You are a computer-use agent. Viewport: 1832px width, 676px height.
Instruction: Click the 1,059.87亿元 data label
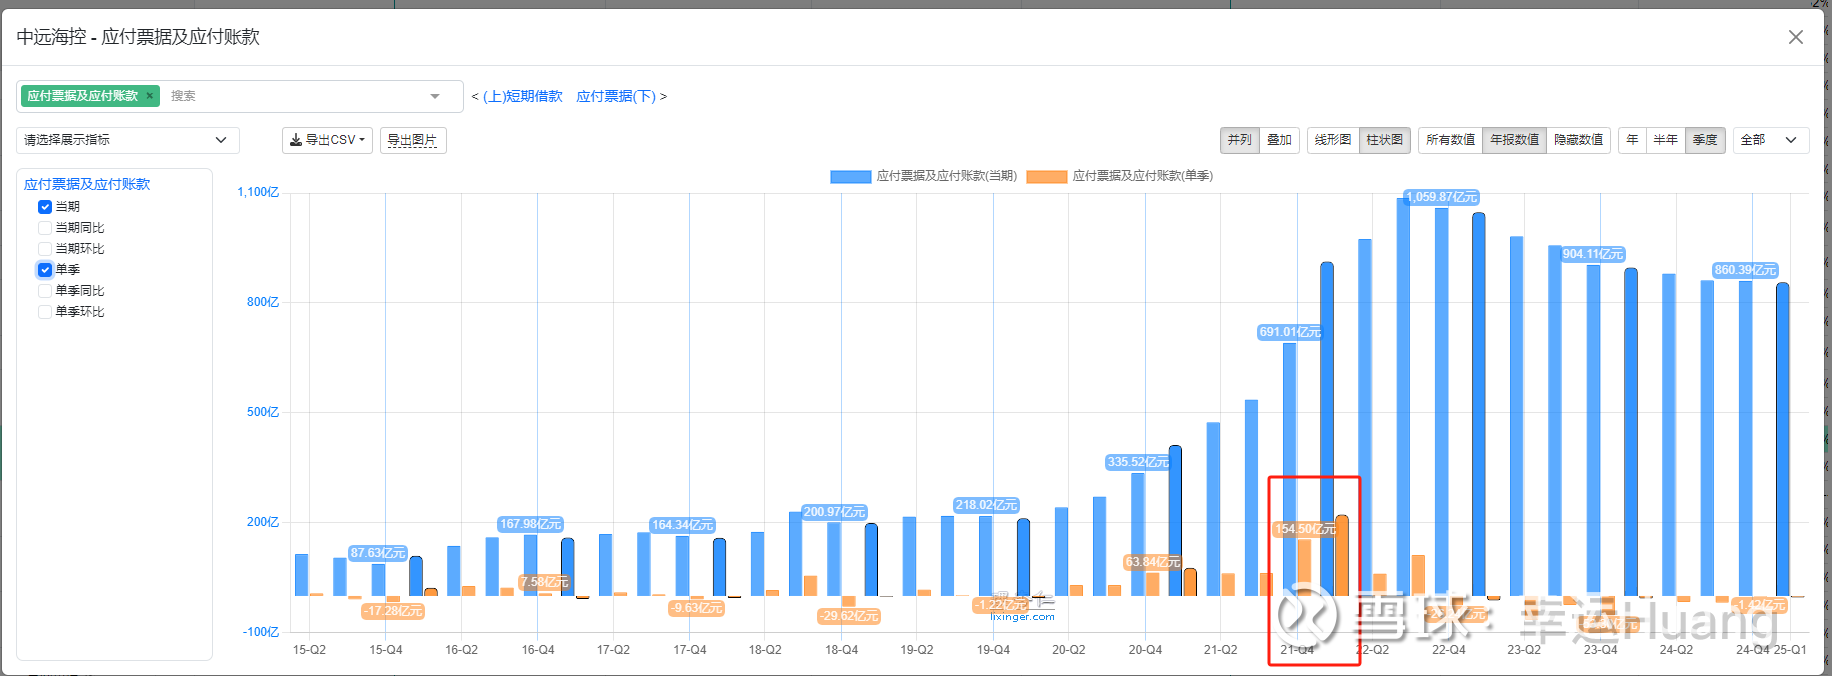(x=1441, y=197)
